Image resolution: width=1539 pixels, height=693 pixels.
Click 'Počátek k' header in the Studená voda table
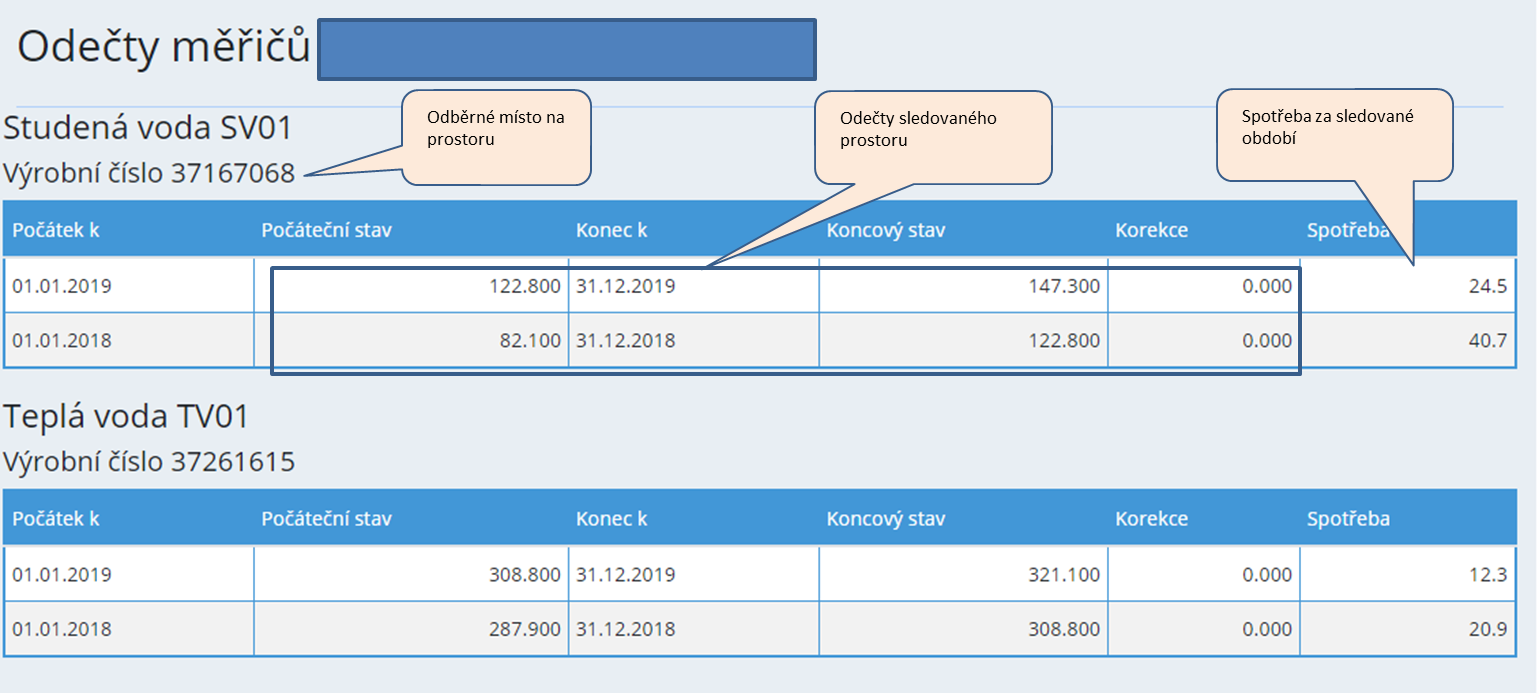click(56, 230)
